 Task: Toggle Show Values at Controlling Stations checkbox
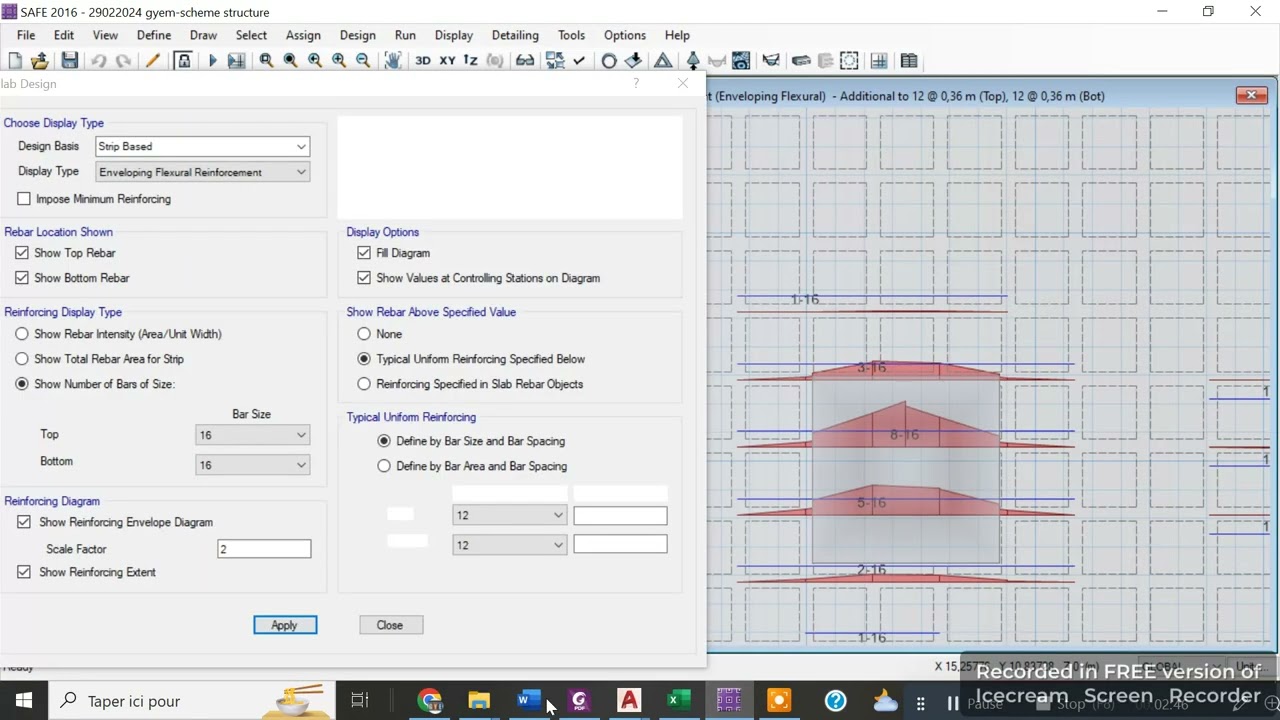point(364,278)
